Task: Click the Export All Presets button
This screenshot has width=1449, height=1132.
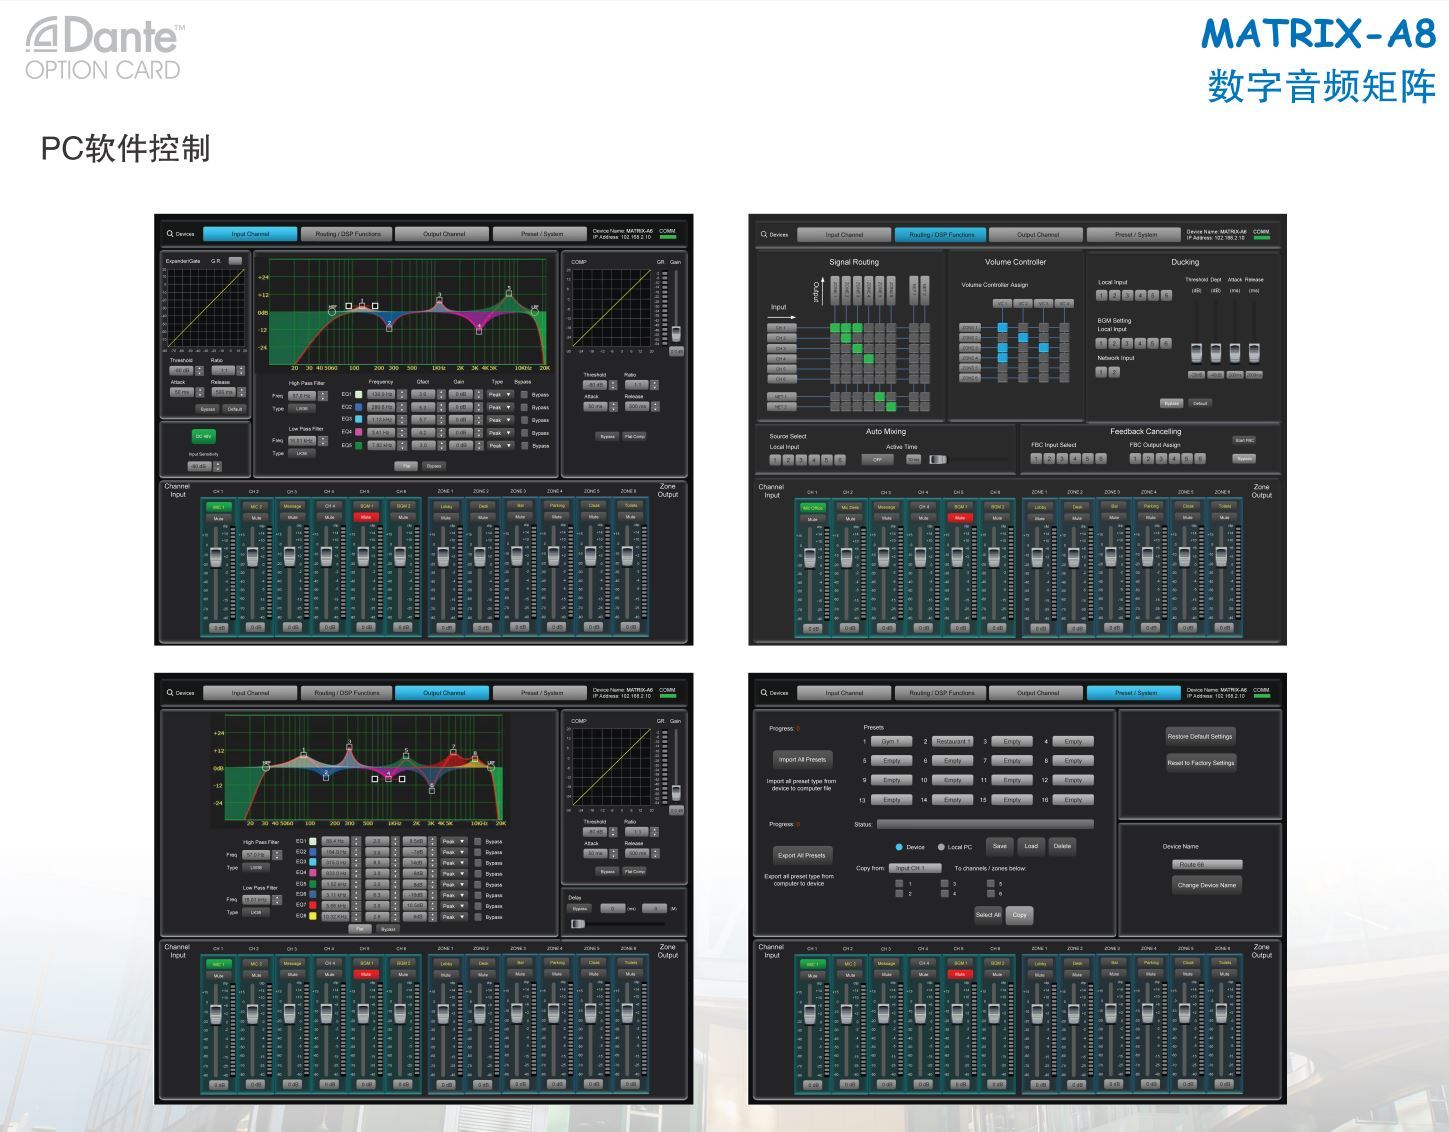Action: (x=803, y=855)
